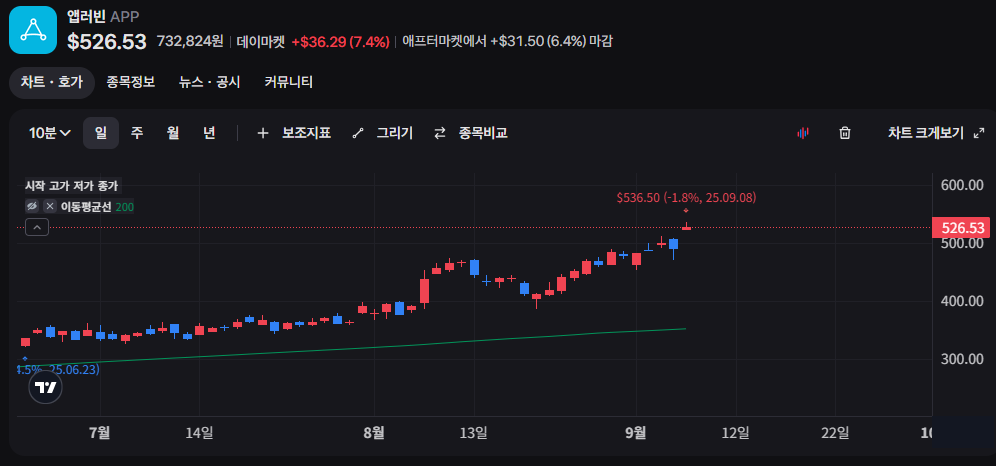Switch to the 종목정보 tab
This screenshot has width=996, height=466.
click(131, 82)
